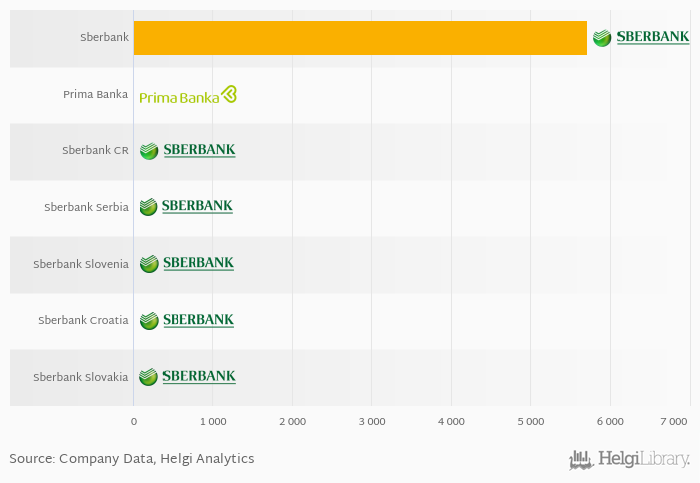The width and height of the screenshot is (700, 483).
Task: Open the HelgiLibrary logo link
Action: coord(629,459)
